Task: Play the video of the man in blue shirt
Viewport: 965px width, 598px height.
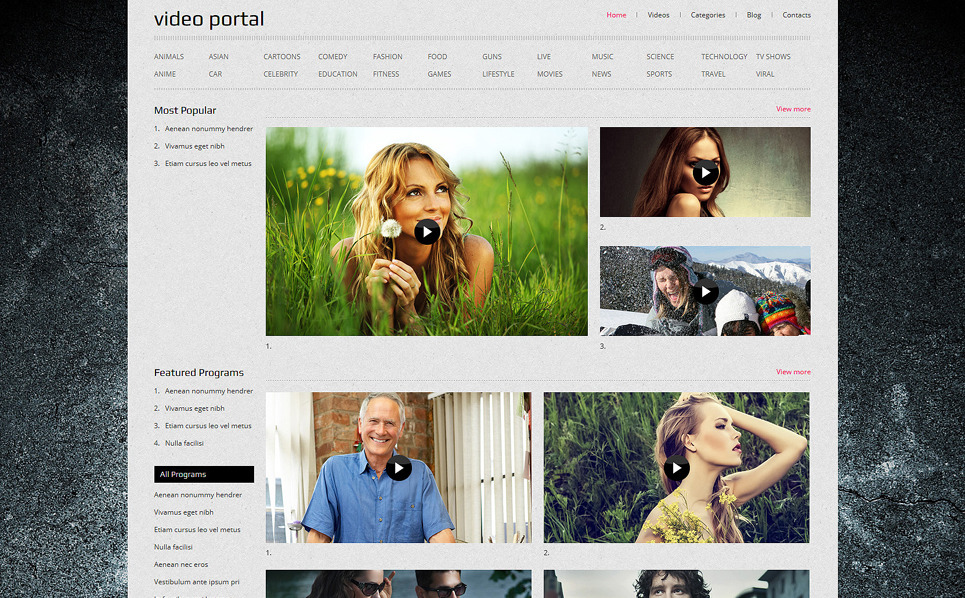Action: [x=398, y=467]
